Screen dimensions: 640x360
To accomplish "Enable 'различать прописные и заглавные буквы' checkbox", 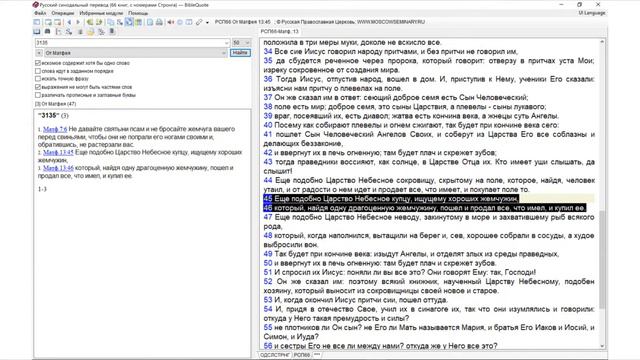I will pos(38,95).
